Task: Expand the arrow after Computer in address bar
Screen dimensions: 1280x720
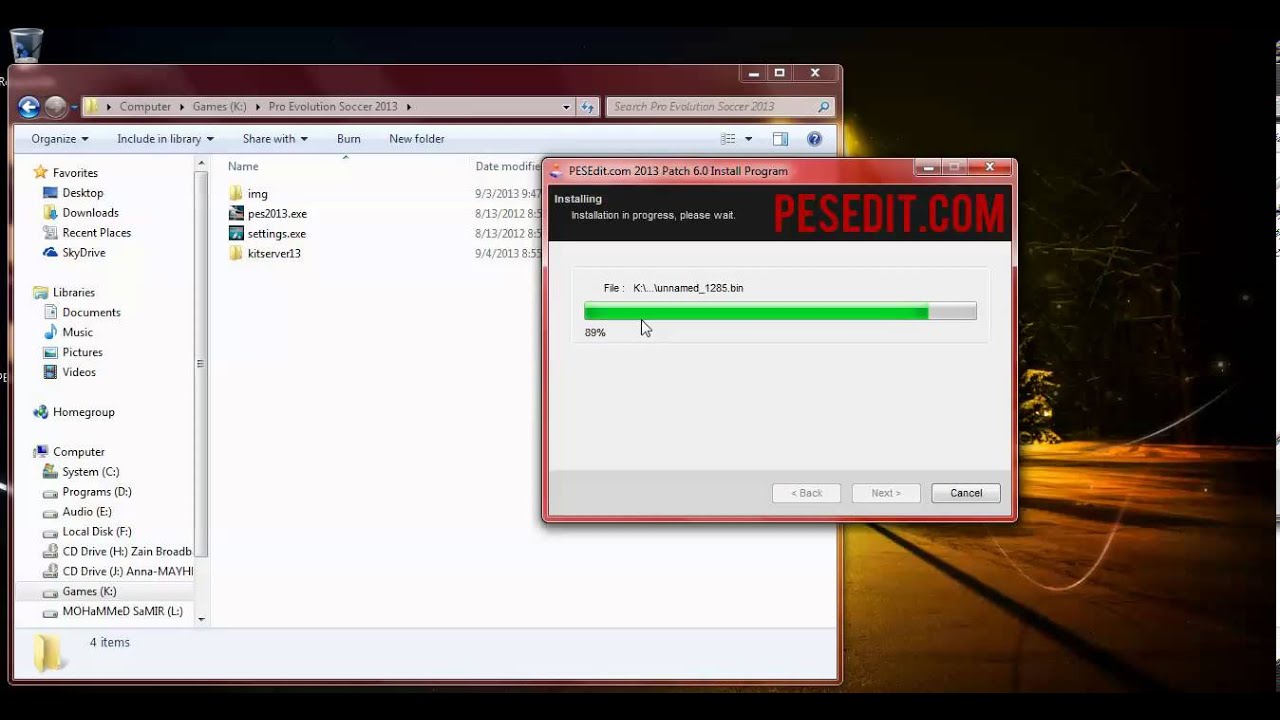Action: click(181, 106)
